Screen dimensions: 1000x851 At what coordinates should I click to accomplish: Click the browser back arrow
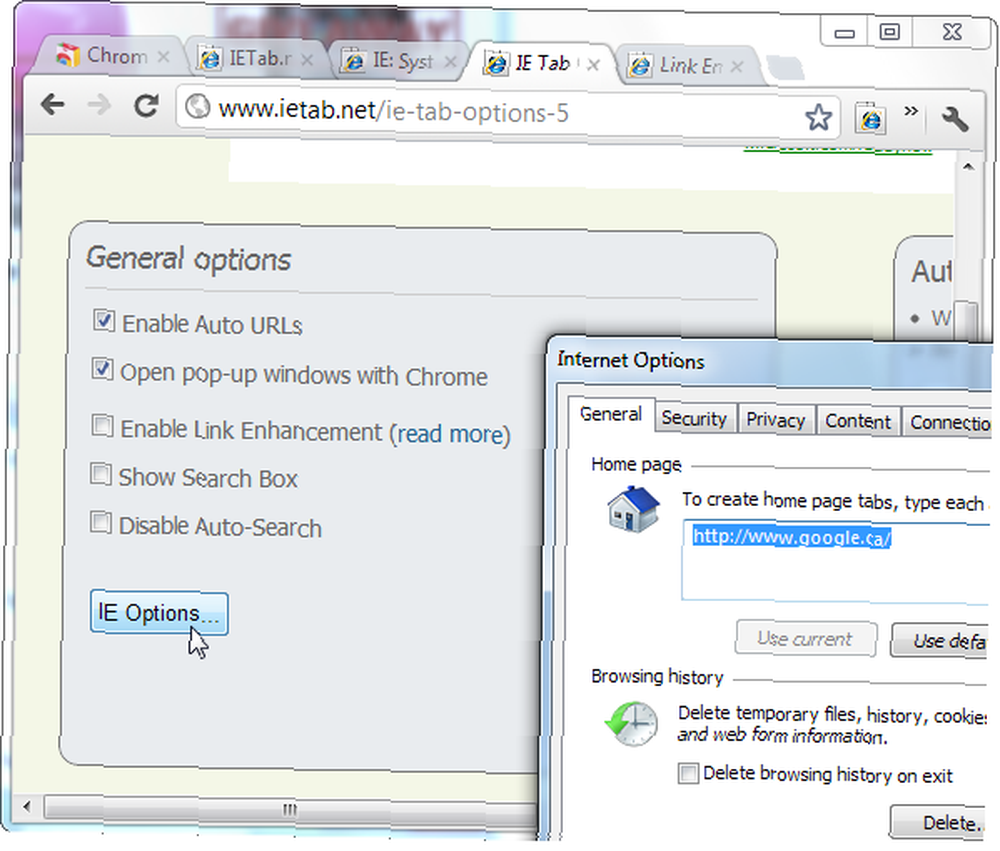pyautogui.click(x=53, y=105)
